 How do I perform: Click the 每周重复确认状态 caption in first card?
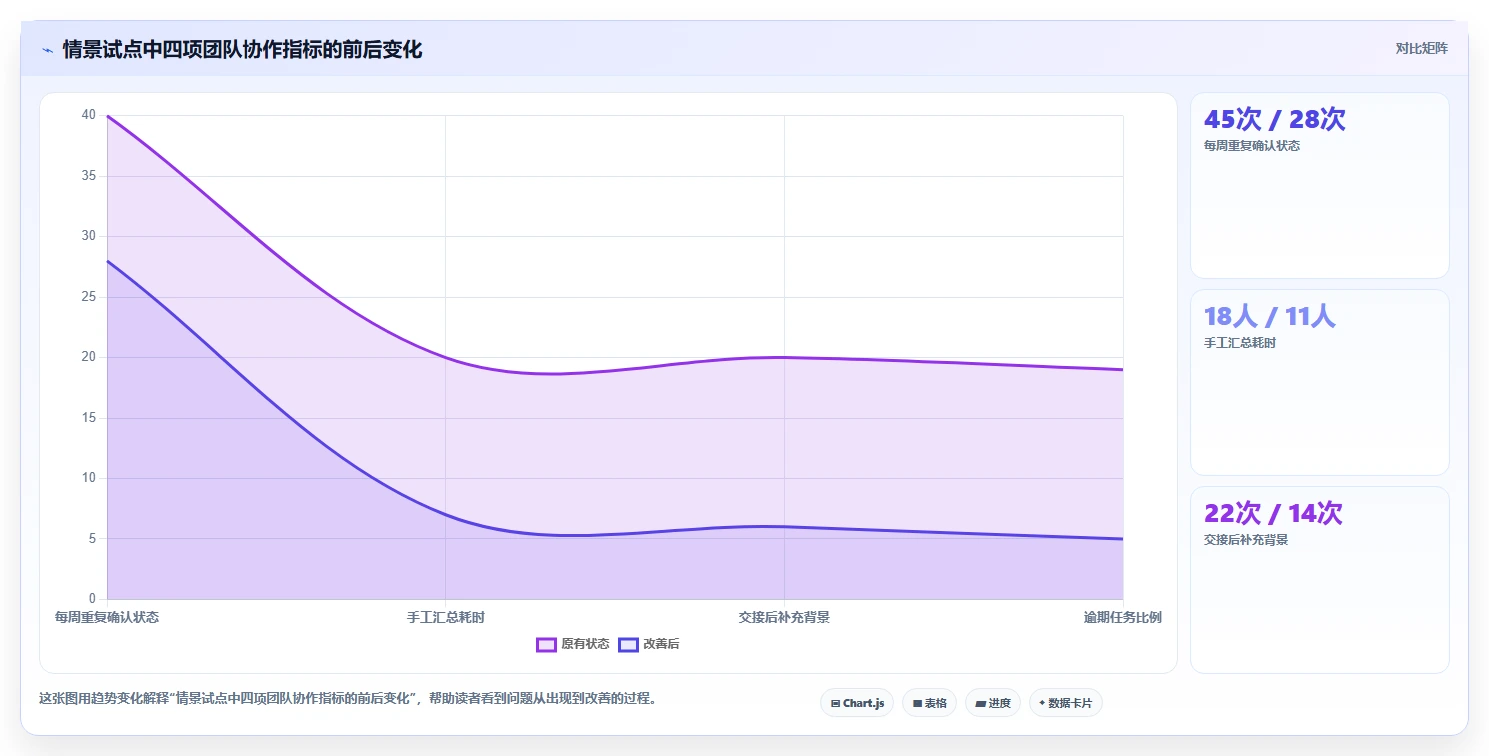[x=1252, y=146]
